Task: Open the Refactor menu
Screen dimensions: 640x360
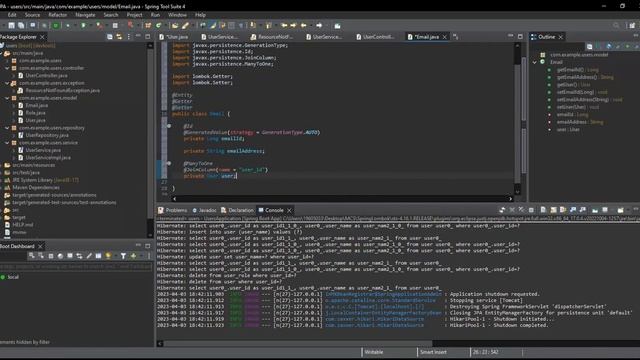Action: point(58,15)
